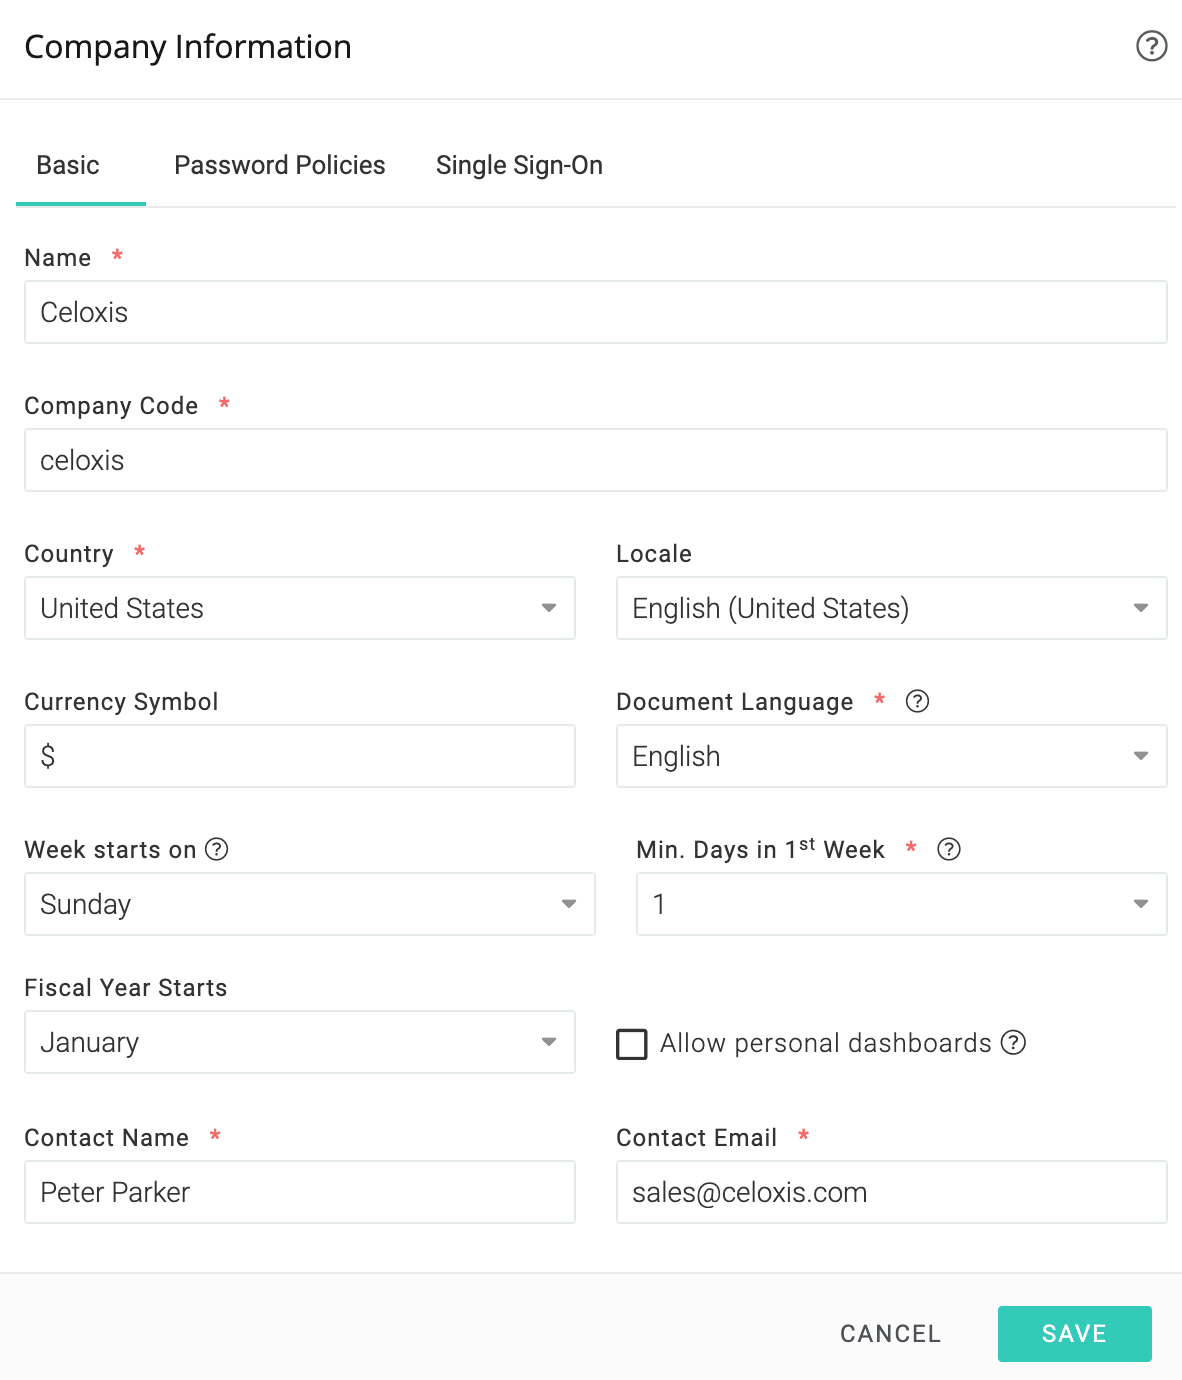Expand the Locale dropdown
The width and height of the screenshot is (1182, 1380).
tap(892, 608)
